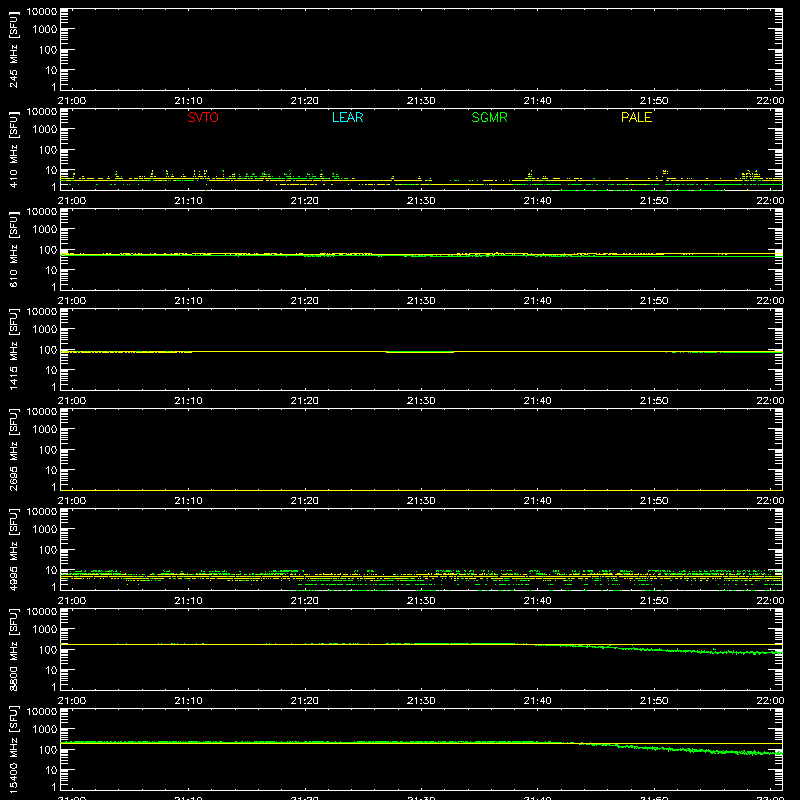This screenshot has height=800, width=800.
Task: Click the 10 tick label on the 1415 MHz axis
Action: tap(51, 370)
